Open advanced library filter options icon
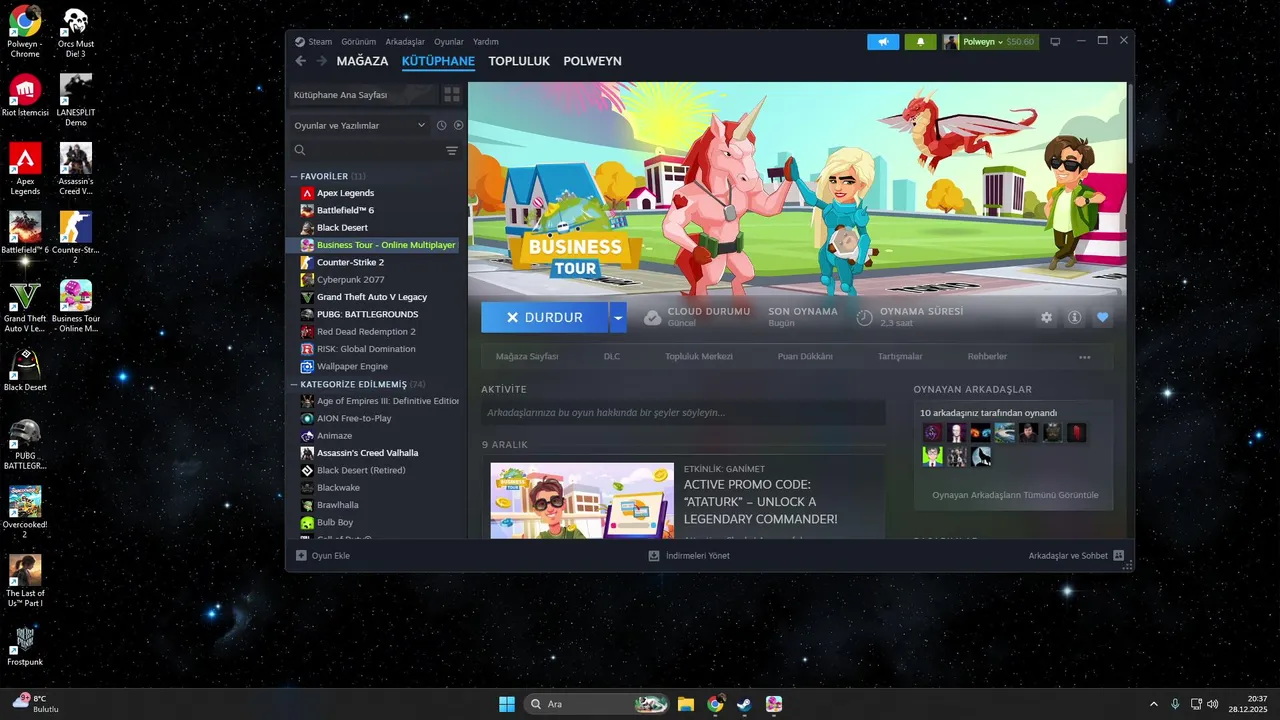Viewport: 1280px width, 720px height. point(452,150)
